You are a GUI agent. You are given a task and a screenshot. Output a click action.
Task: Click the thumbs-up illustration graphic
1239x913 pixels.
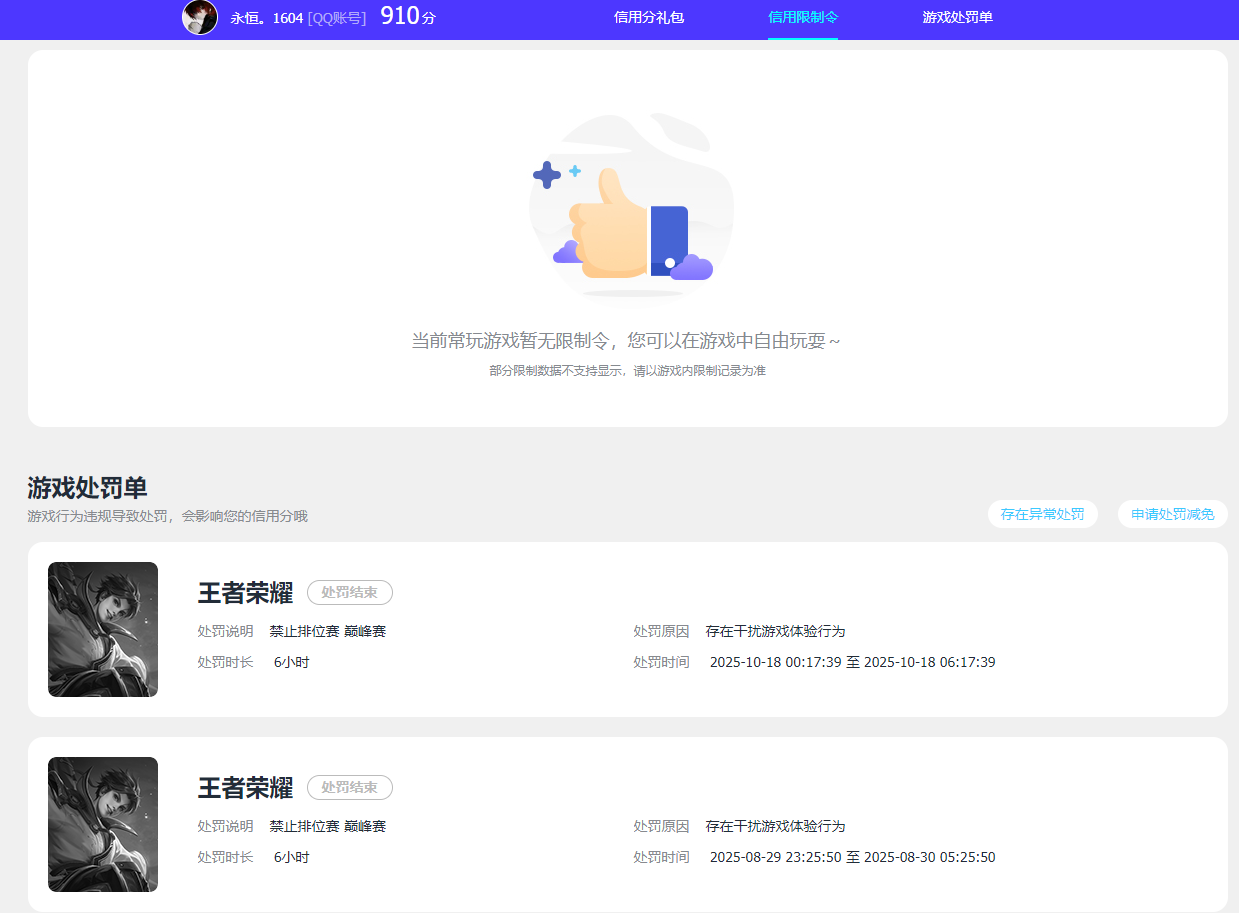coord(630,207)
